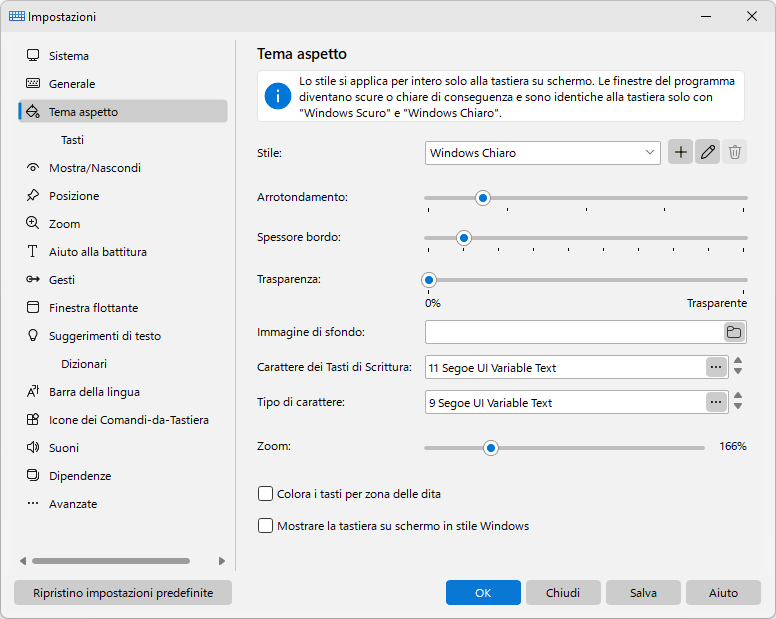The height and width of the screenshot is (619, 776).
Task: Click the Mostra/Nascondi eye icon
Action: [x=33, y=167]
